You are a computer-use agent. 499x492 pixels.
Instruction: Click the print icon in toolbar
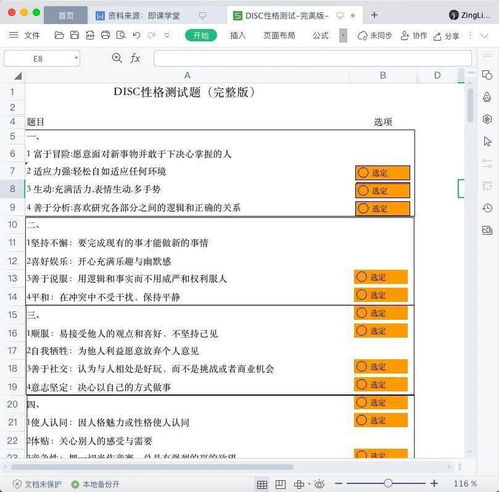click(x=105, y=35)
